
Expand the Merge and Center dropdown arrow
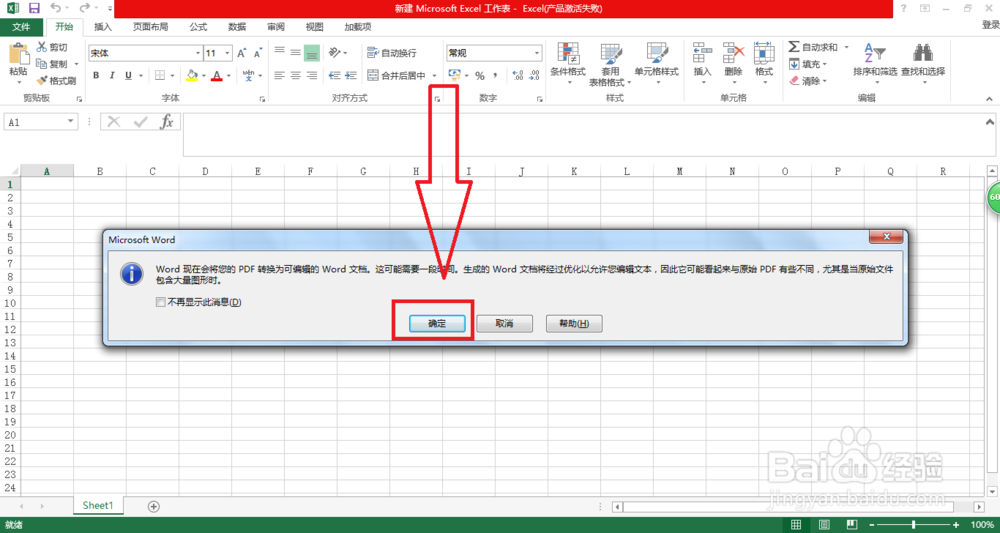point(435,76)
